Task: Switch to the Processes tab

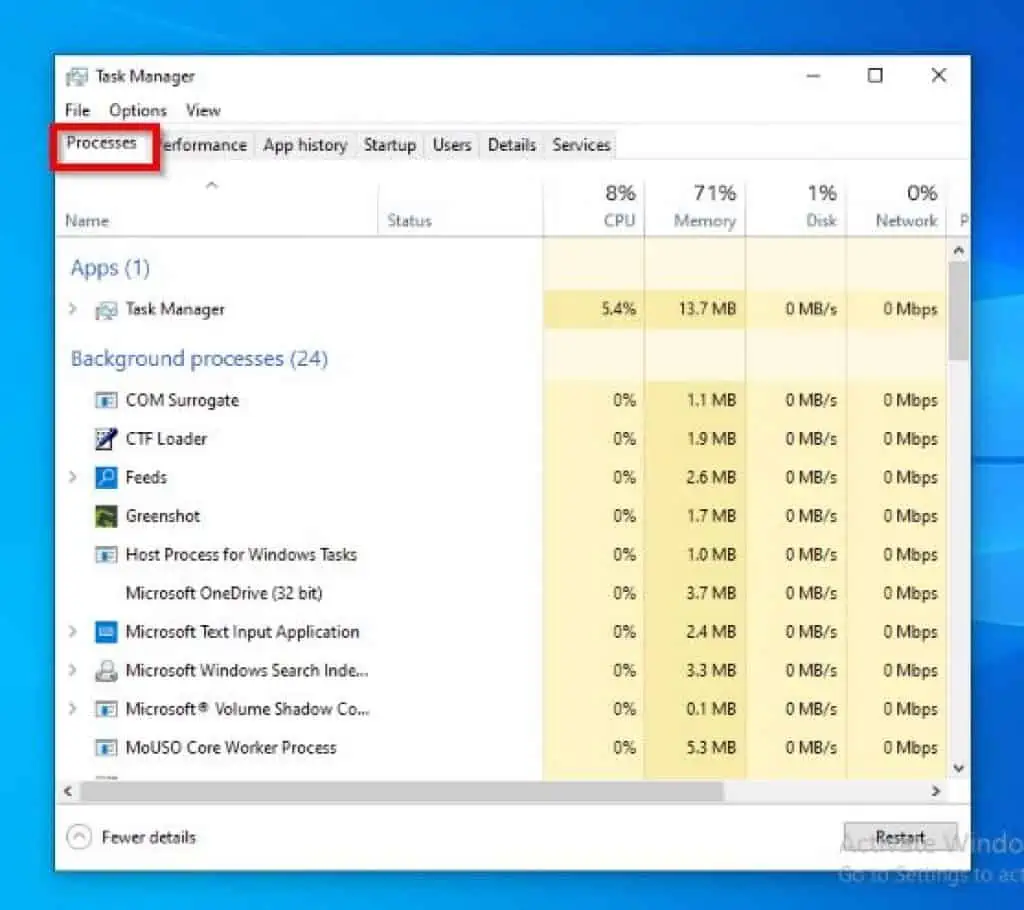Action: 101,142
